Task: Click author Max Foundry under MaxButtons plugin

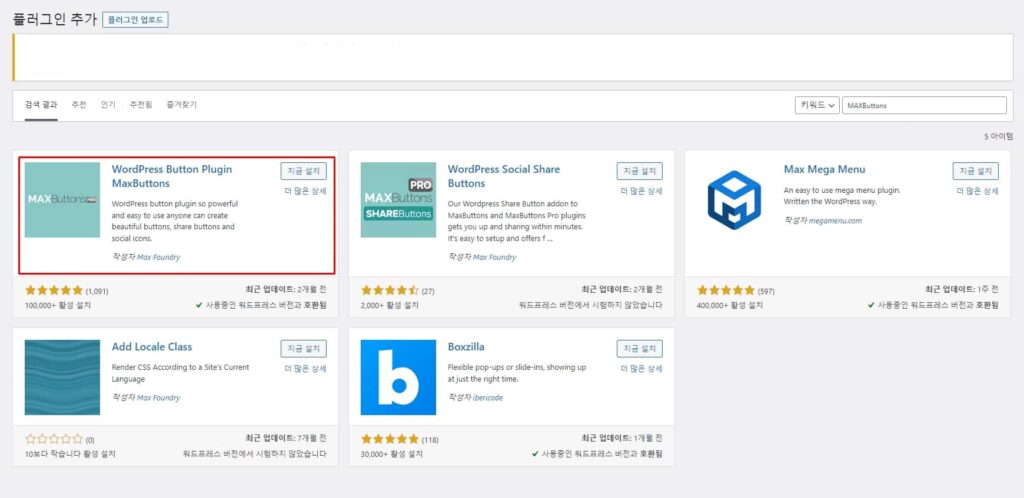Action: pyautogui.click(x=159, y=257)
